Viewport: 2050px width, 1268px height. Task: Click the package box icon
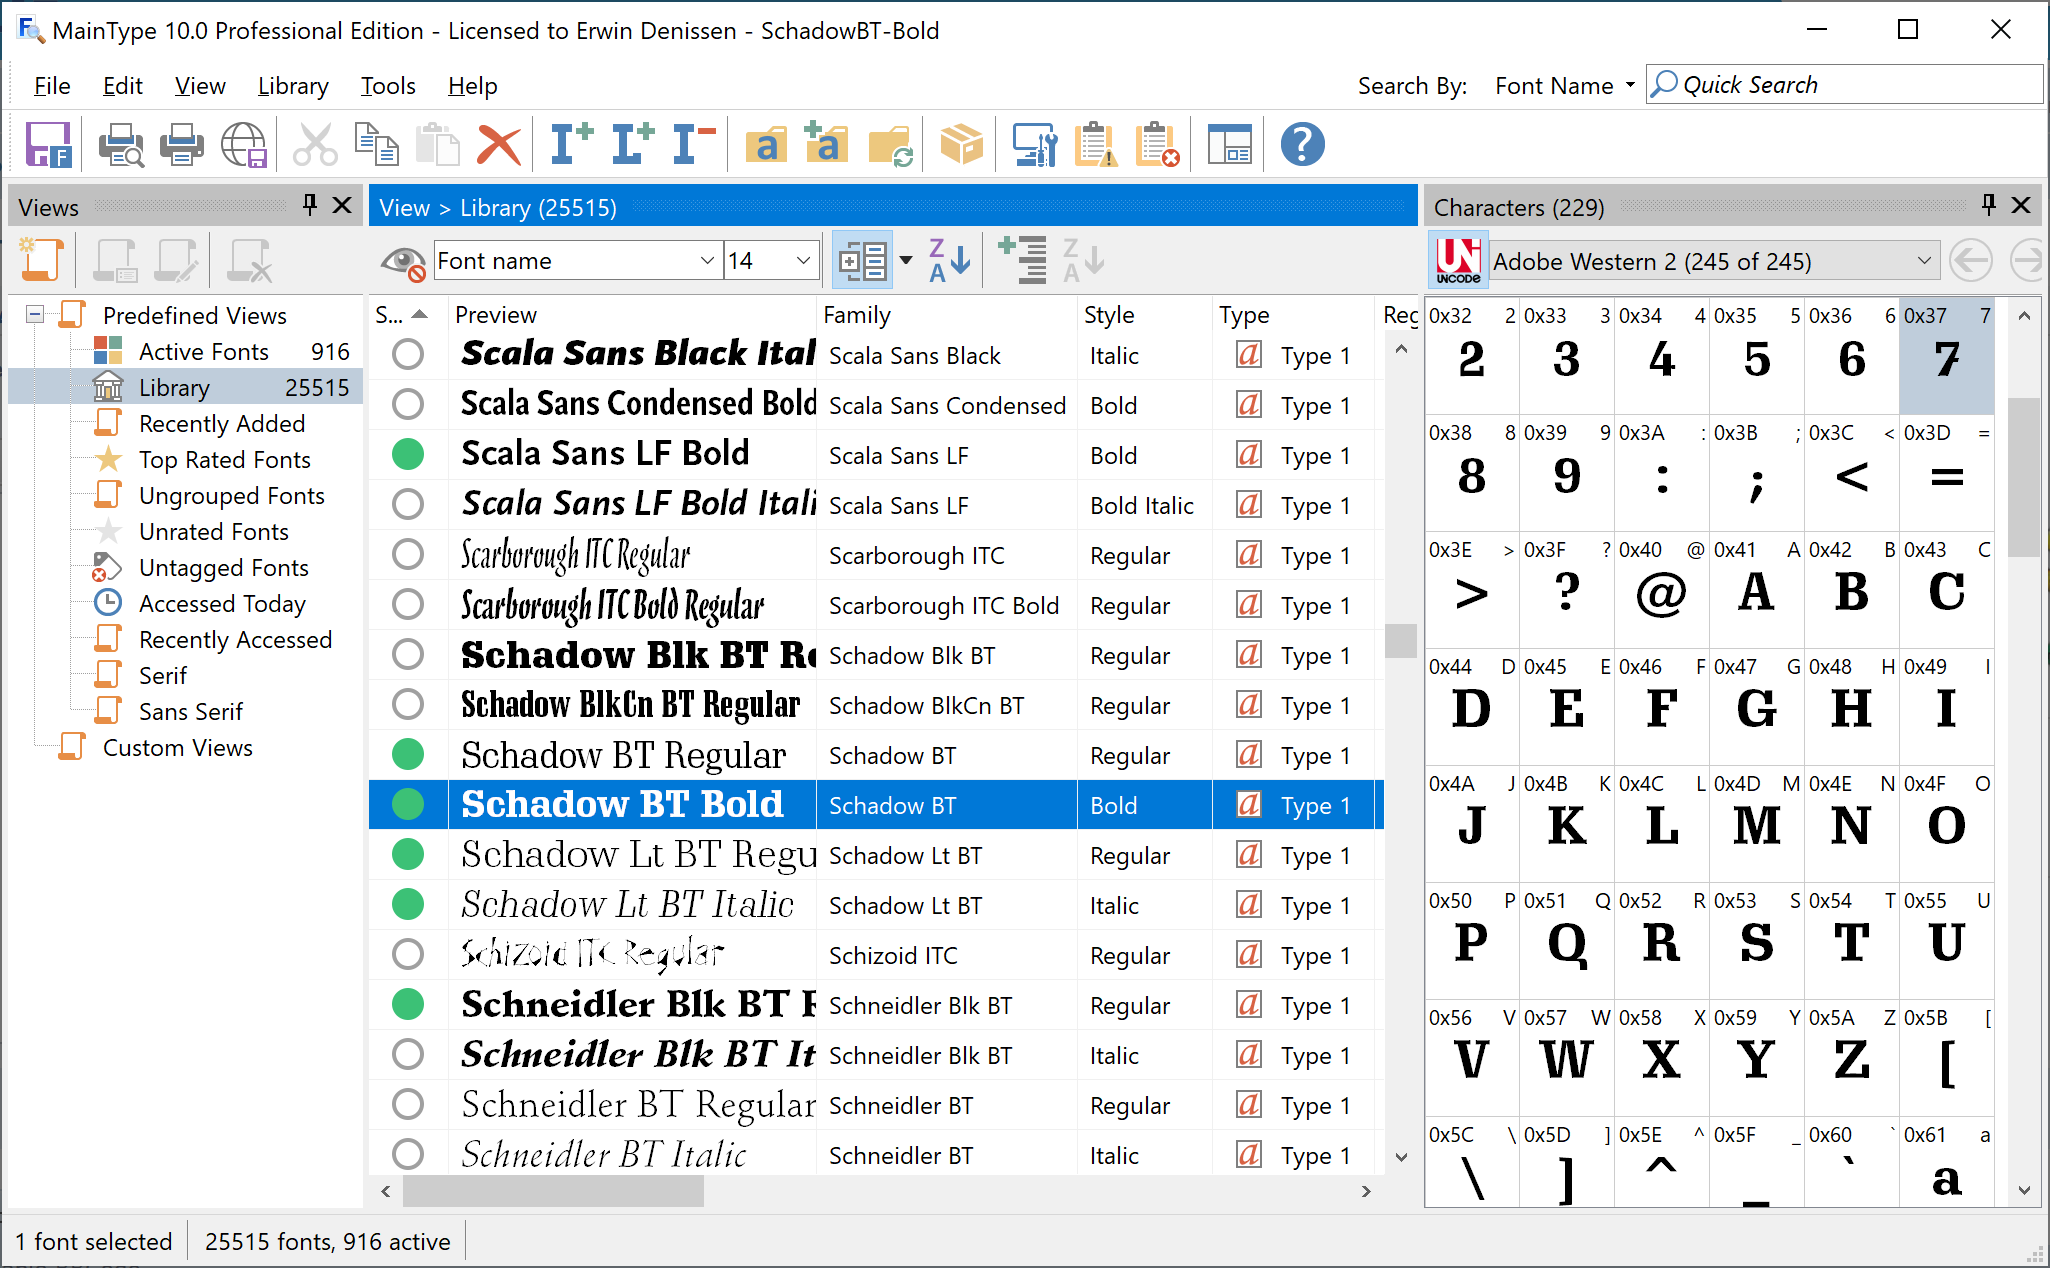962,145
